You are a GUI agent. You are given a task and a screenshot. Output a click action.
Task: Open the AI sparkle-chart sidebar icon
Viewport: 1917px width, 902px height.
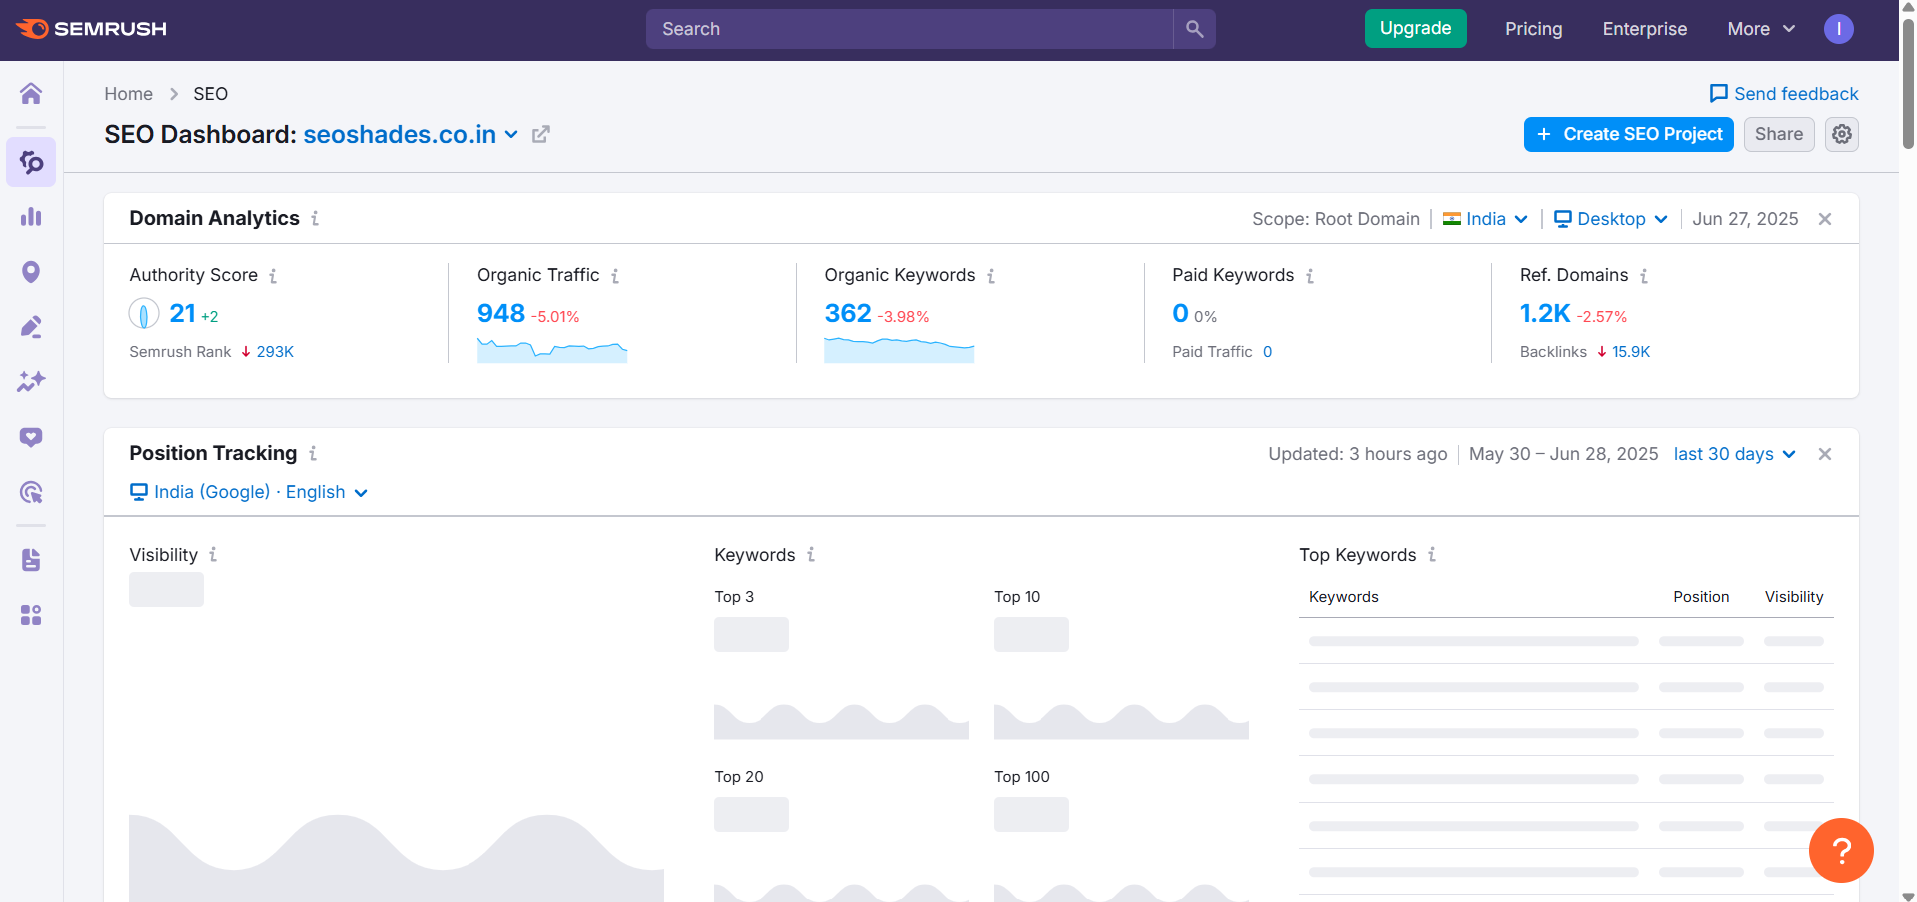click(31, 382)
